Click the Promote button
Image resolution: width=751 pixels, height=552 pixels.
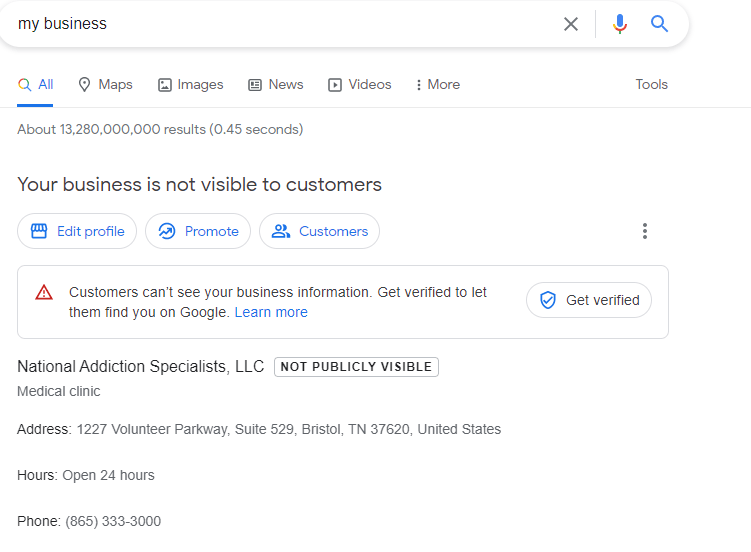[x=198, y=231]
